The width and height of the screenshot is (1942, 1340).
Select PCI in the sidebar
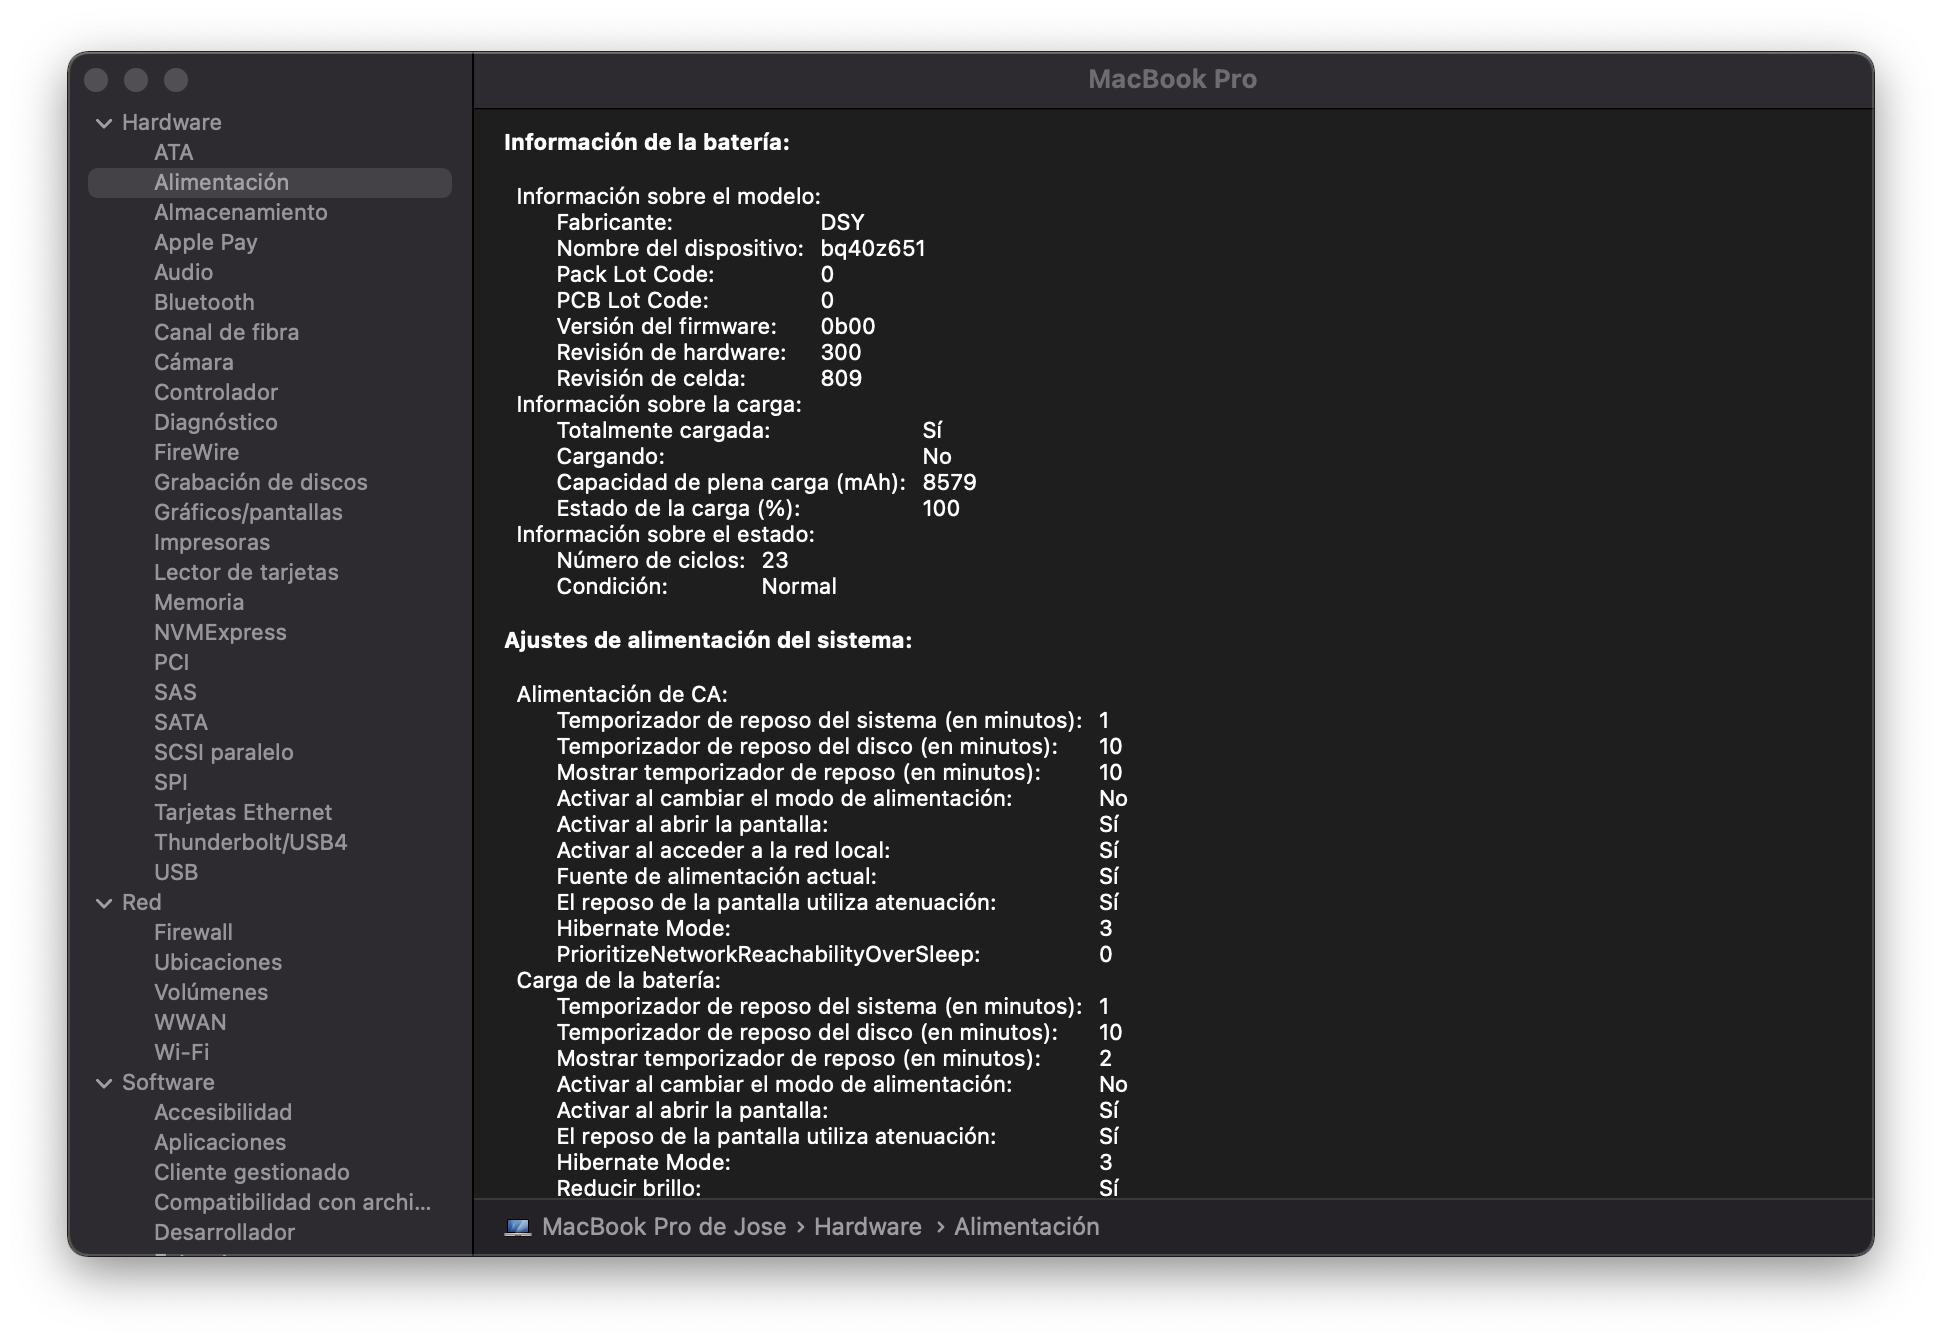(171, 662)
